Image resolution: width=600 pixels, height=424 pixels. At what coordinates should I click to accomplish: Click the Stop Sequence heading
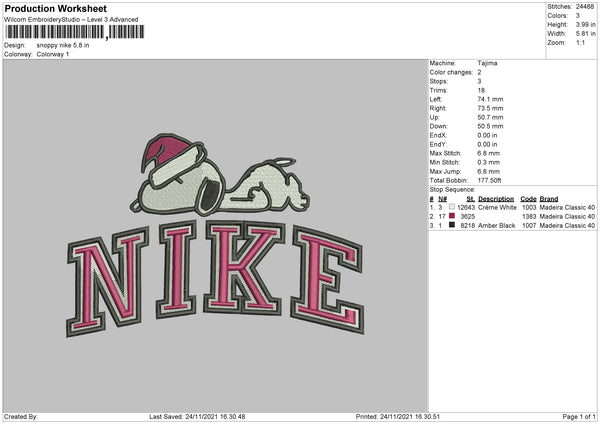[452, 190]
